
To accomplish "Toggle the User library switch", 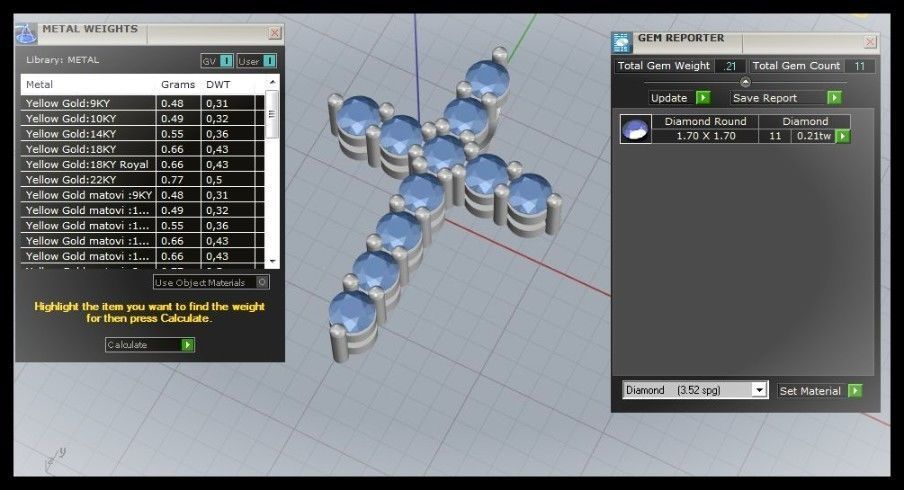I will 257,61.
